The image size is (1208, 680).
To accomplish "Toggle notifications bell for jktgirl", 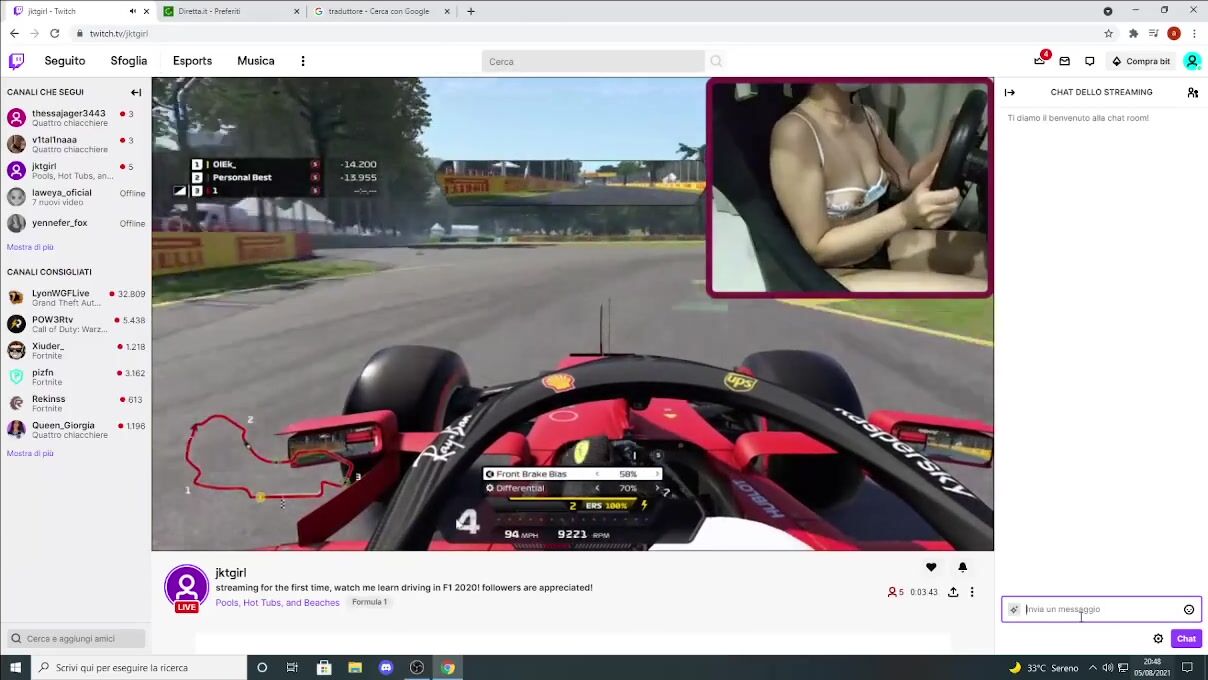I will pos(962,567).
